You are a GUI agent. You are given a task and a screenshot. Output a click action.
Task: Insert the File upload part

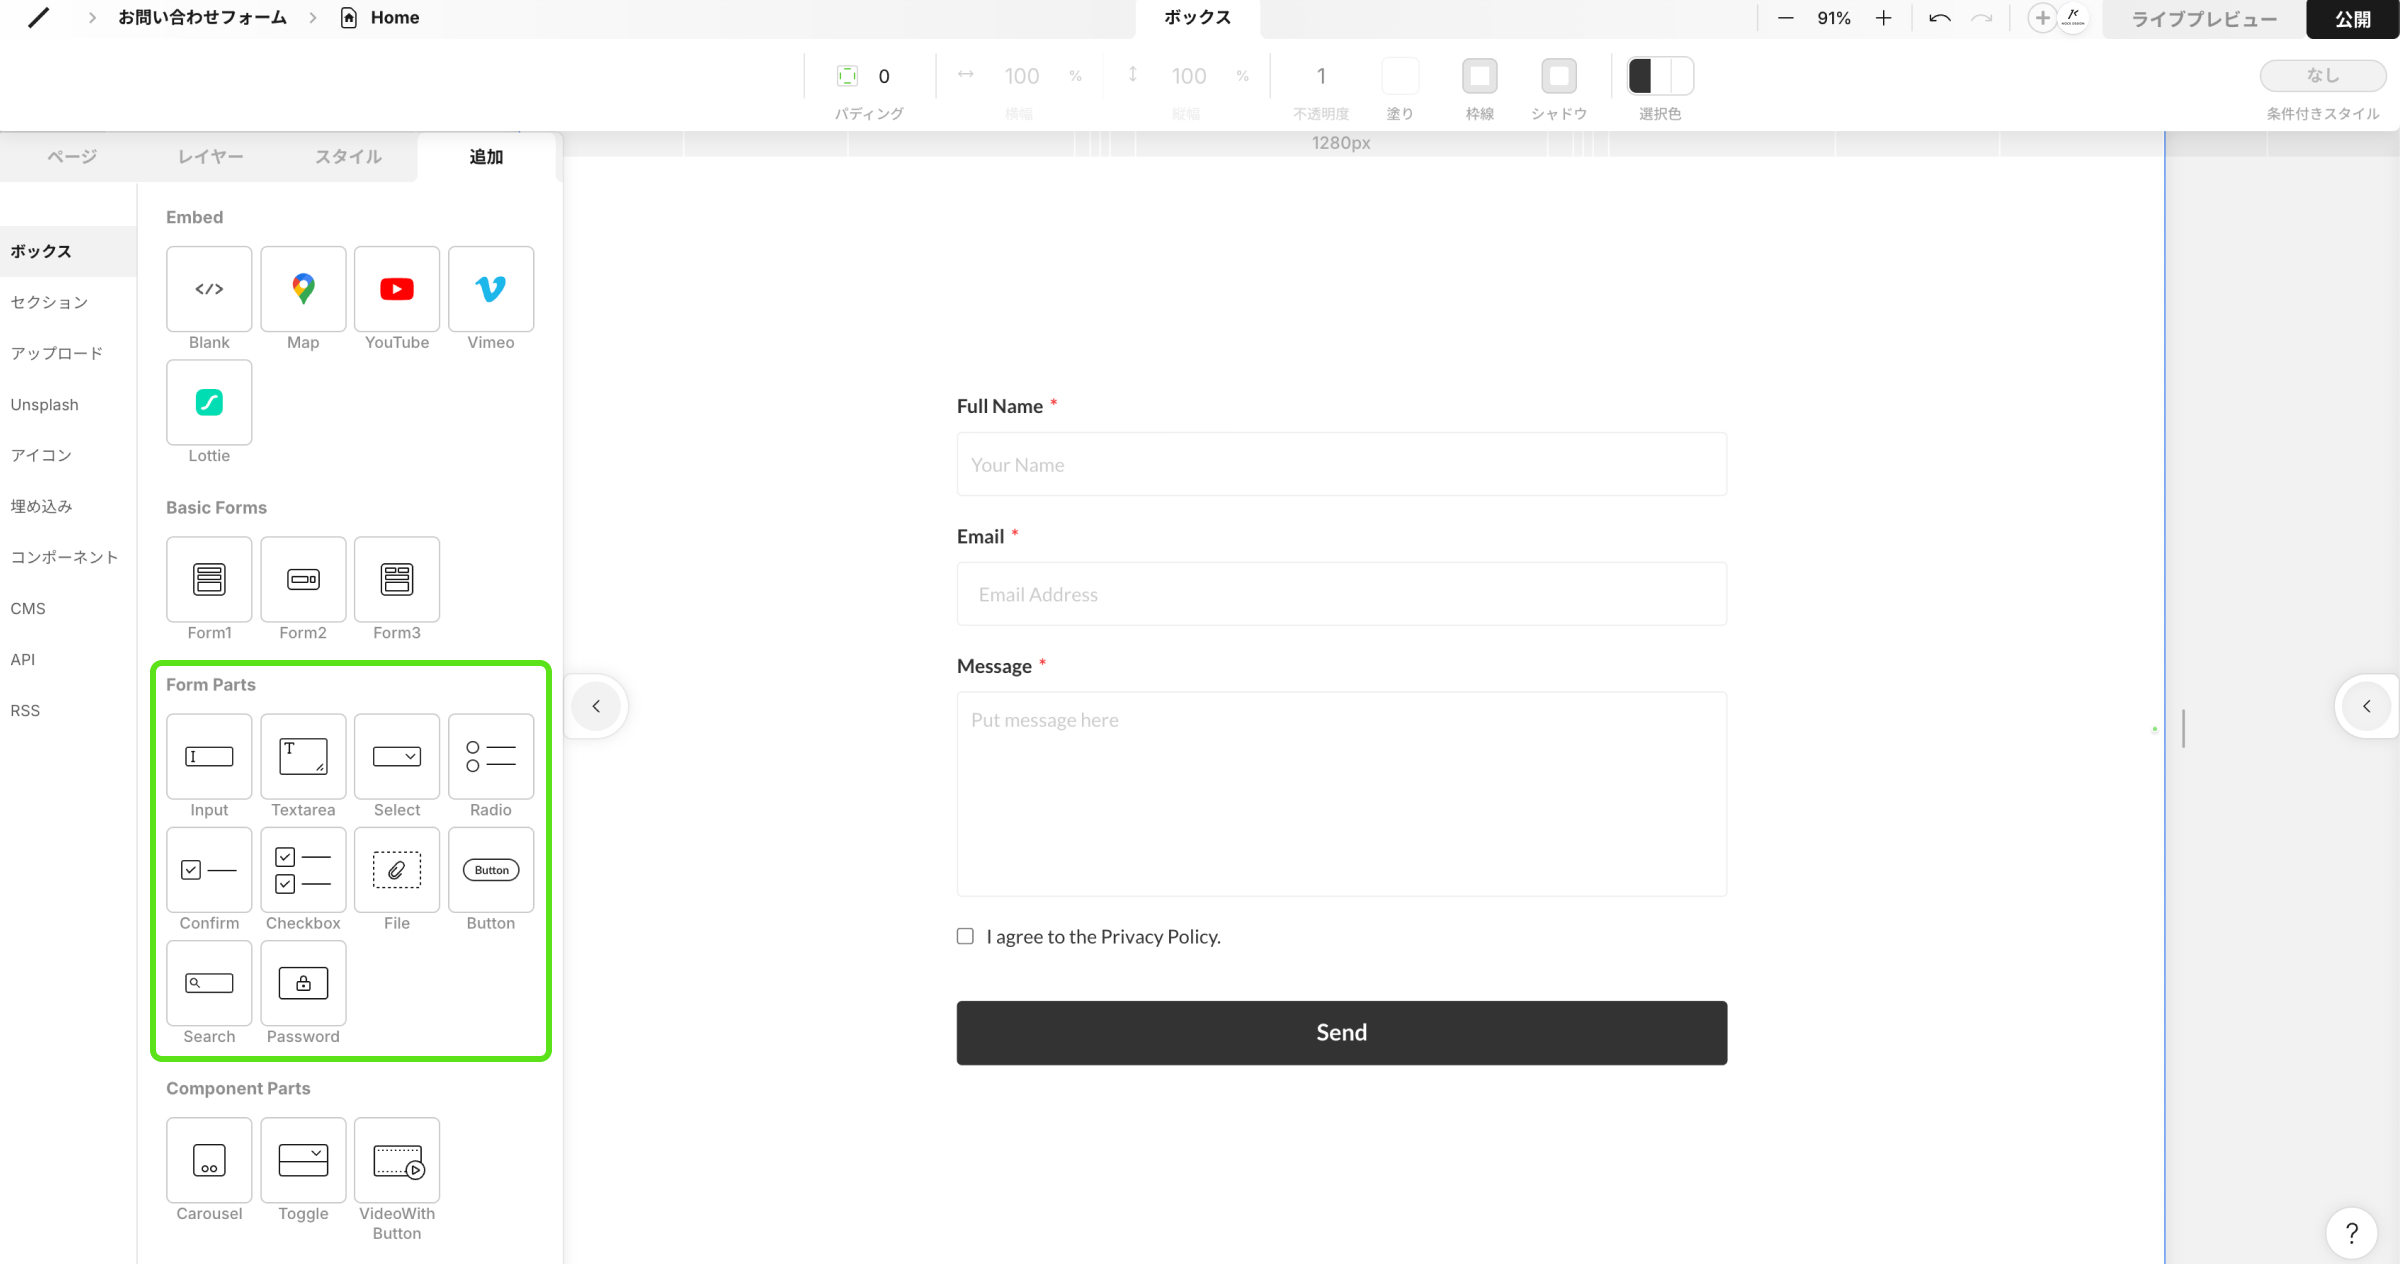click(x=396, y=870)
